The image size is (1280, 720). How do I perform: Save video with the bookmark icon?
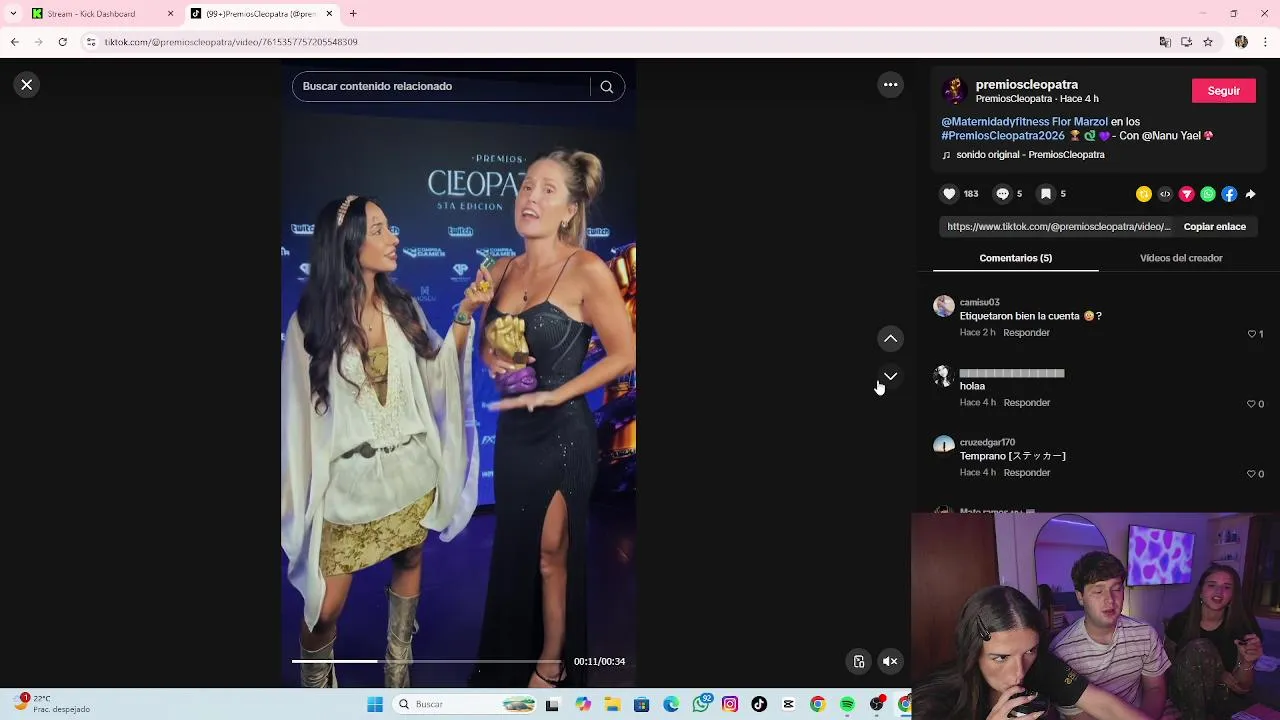coord(1045,194)
